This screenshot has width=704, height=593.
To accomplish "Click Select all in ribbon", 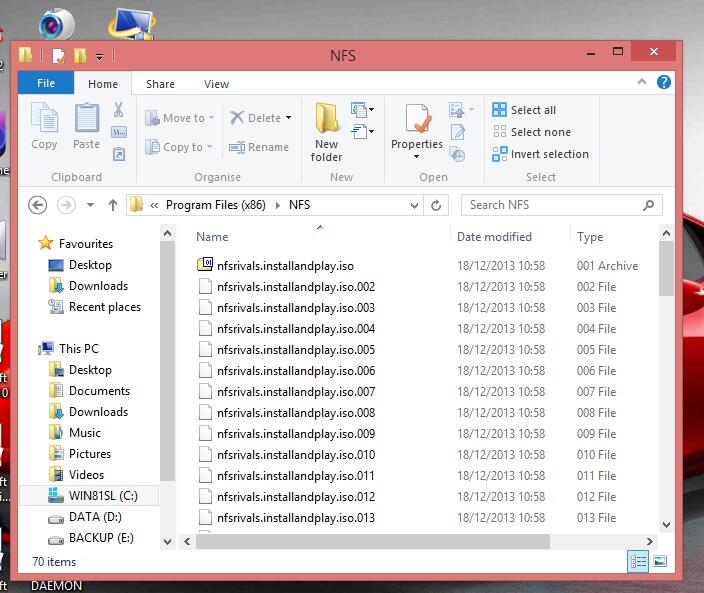I will pyautogui.click(x=524, y=110).
